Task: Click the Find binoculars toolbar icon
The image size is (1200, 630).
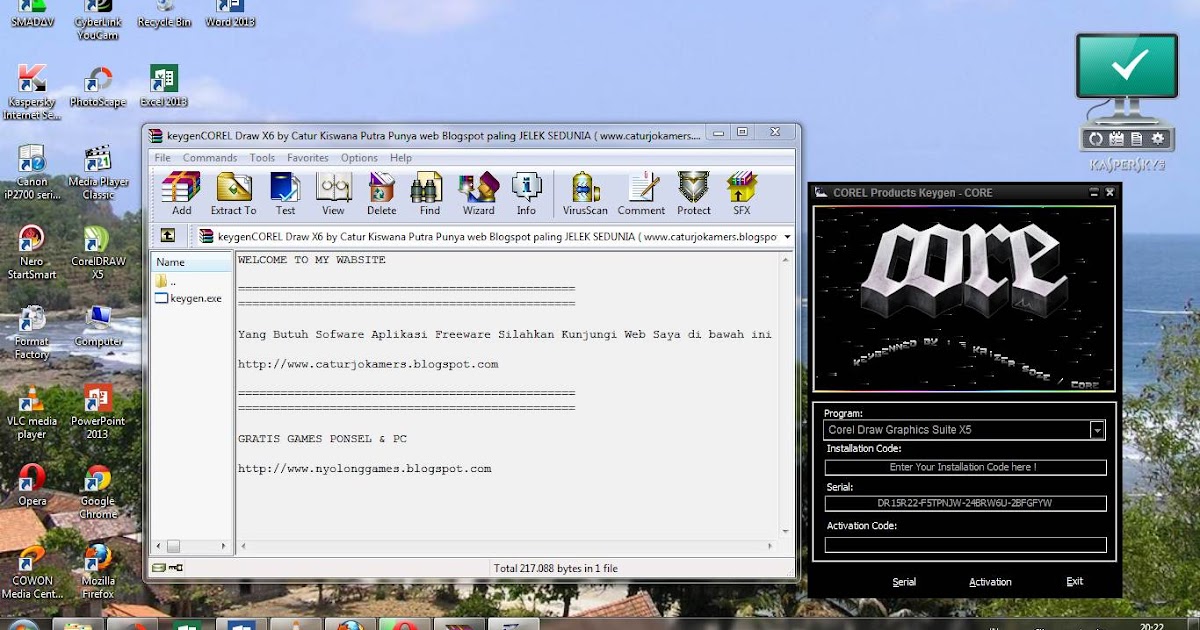Action: pos(429,194)
